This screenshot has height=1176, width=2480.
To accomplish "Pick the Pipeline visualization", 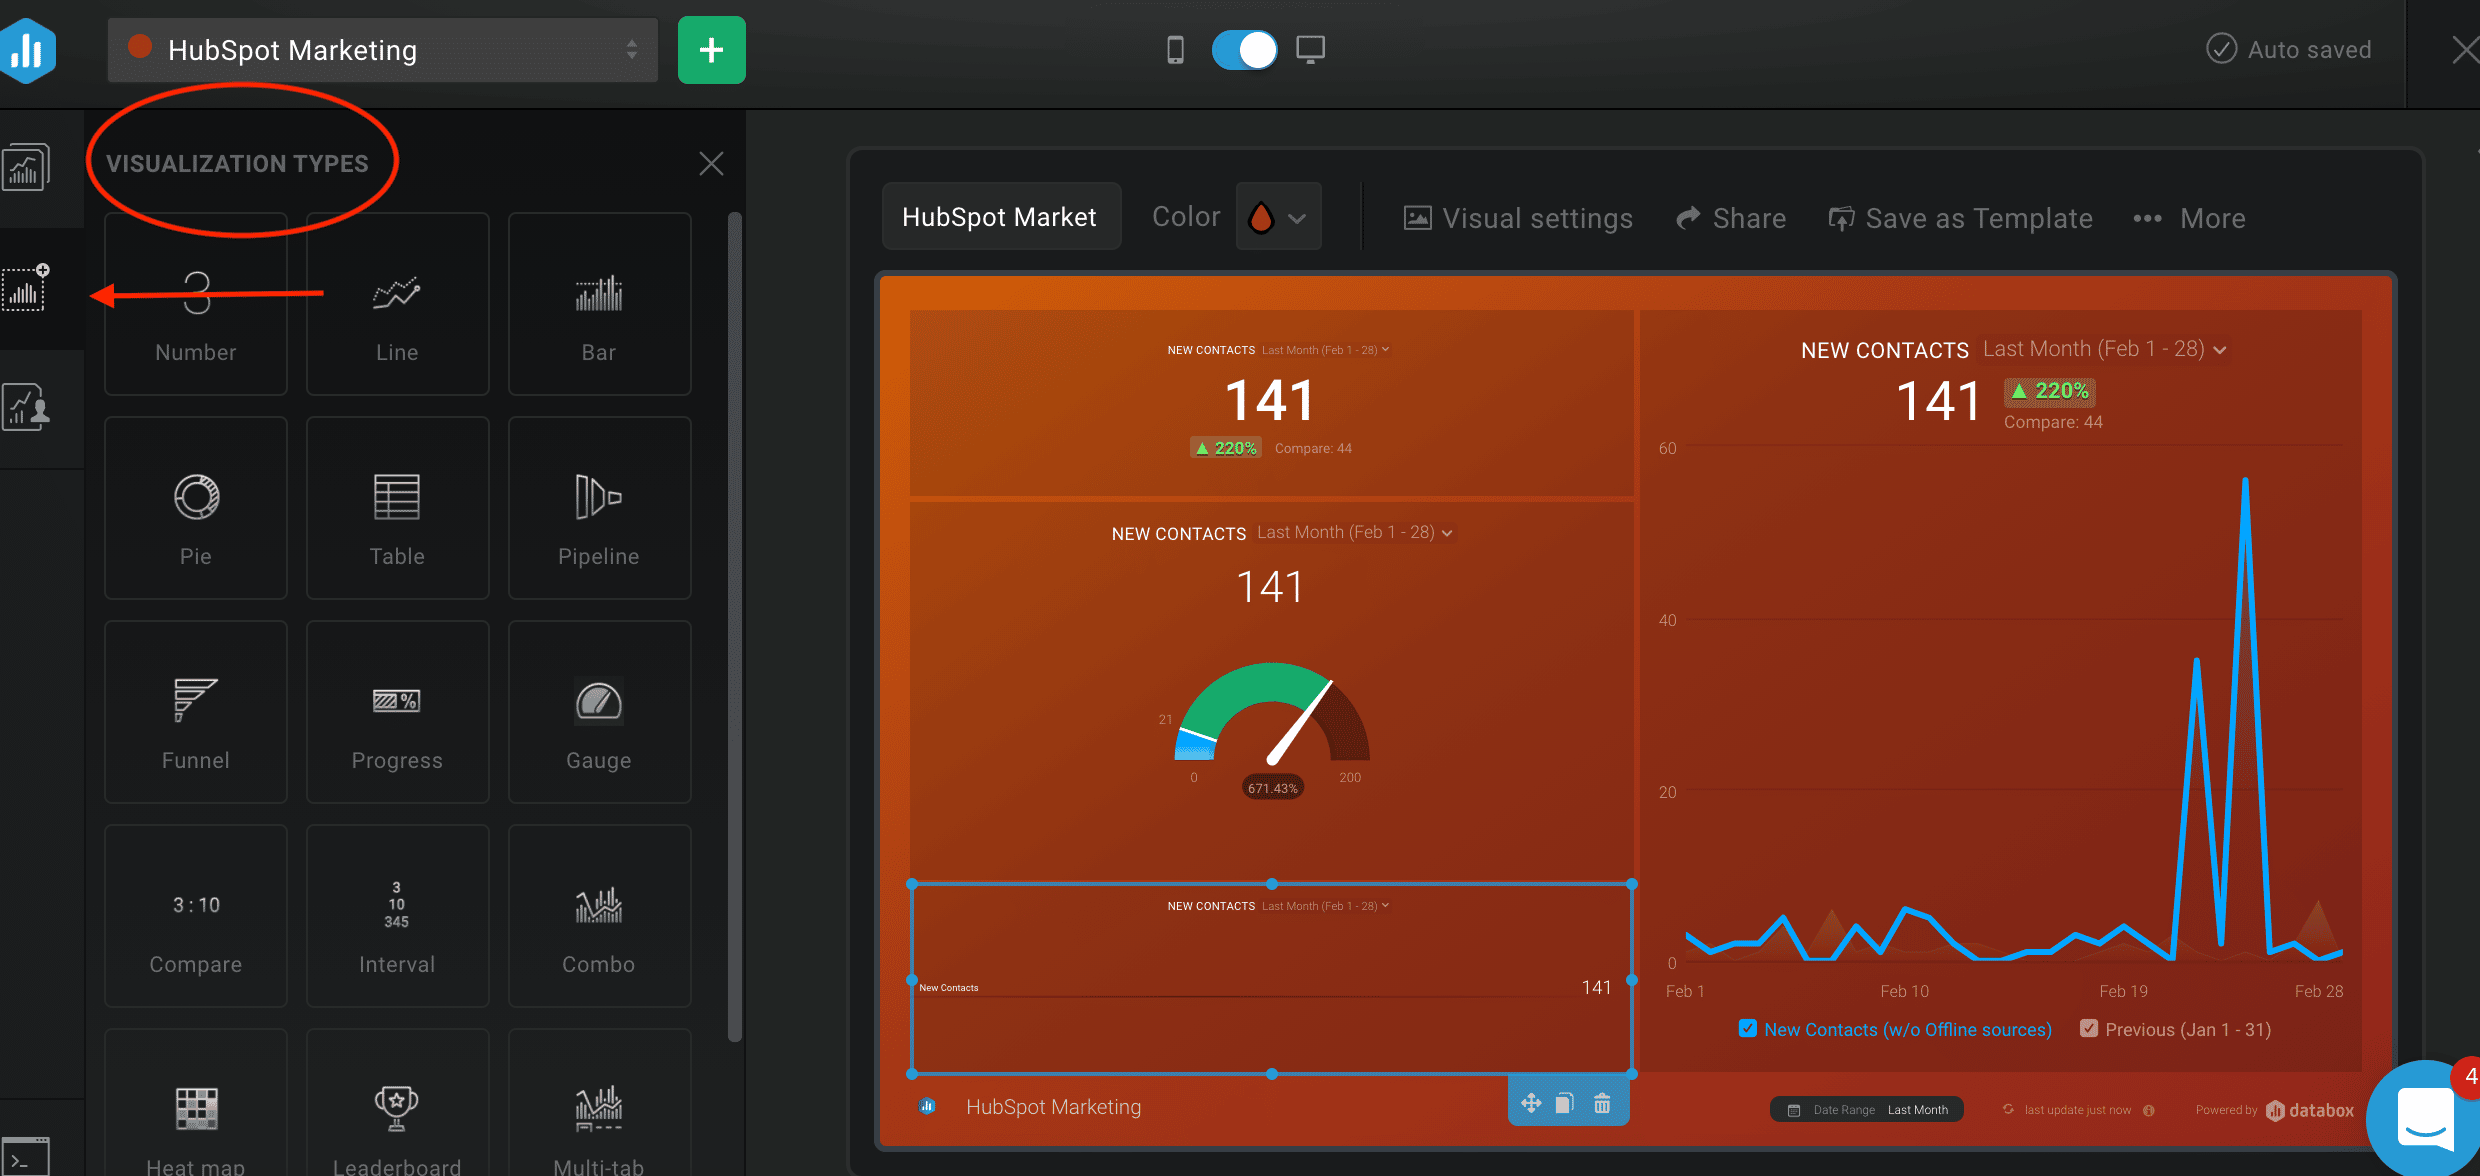I will click(599, 508).
